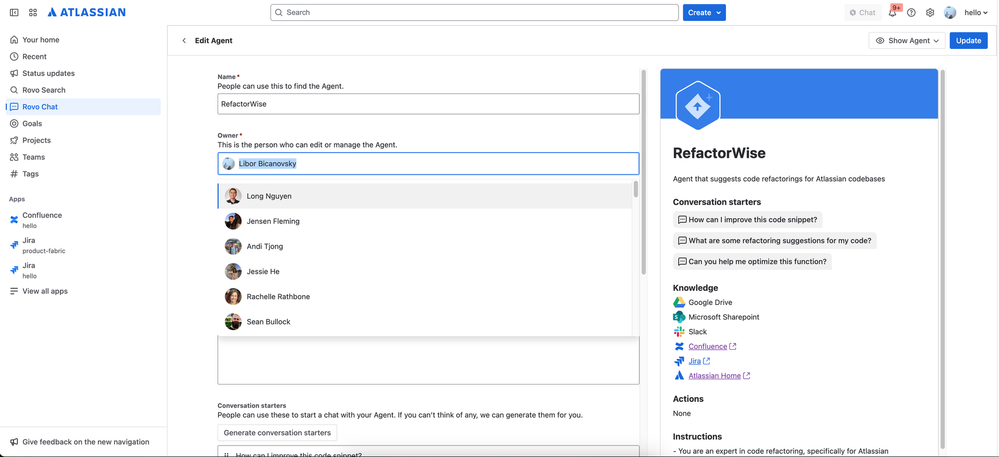Open the notifications bell
Viewport: 999px width, 457px height.
point(893,12)
